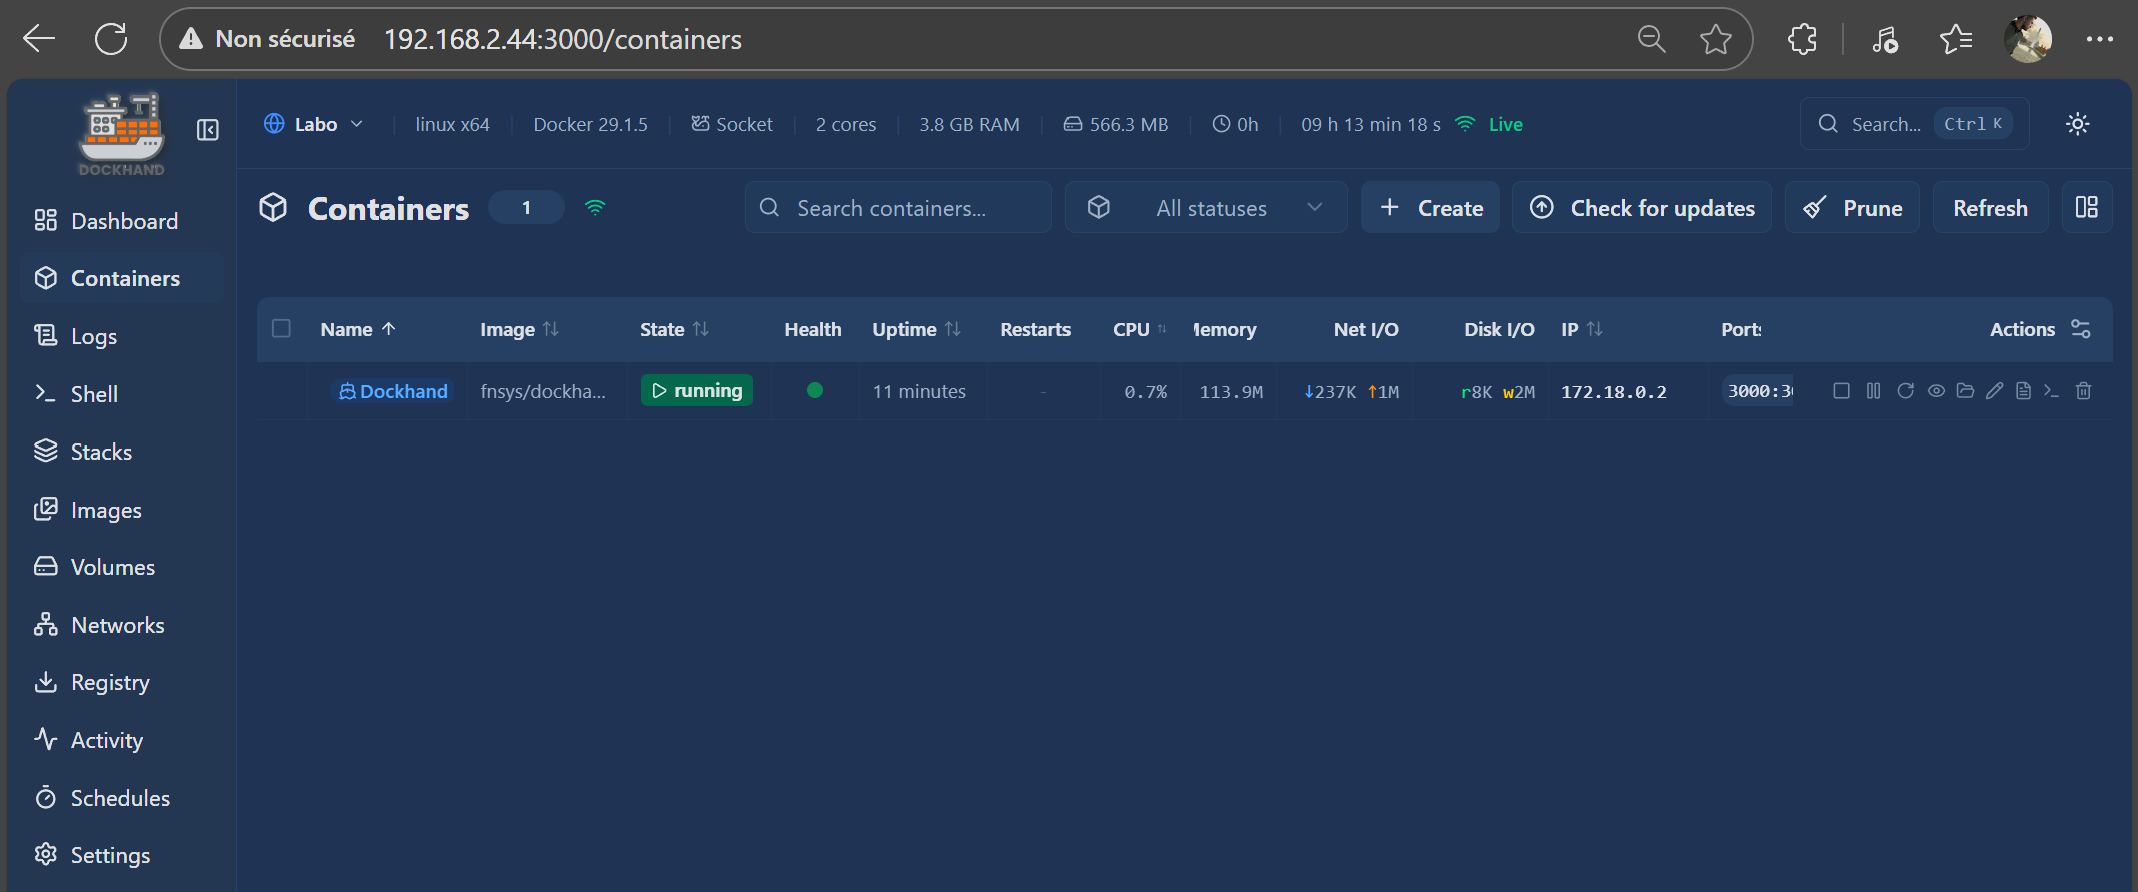Open the All statuses filter dropdown
The image size is (2138, 892).
1206,208
